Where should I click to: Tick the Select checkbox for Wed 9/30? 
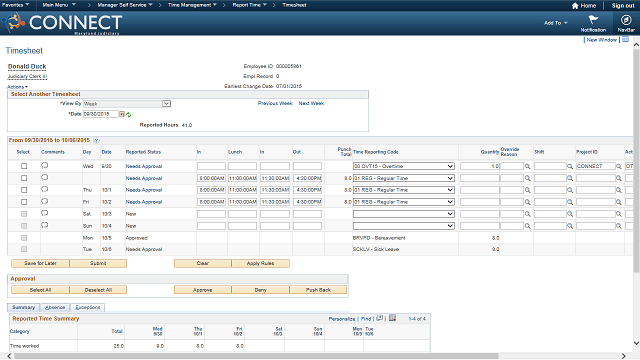[x=24, y=166]
